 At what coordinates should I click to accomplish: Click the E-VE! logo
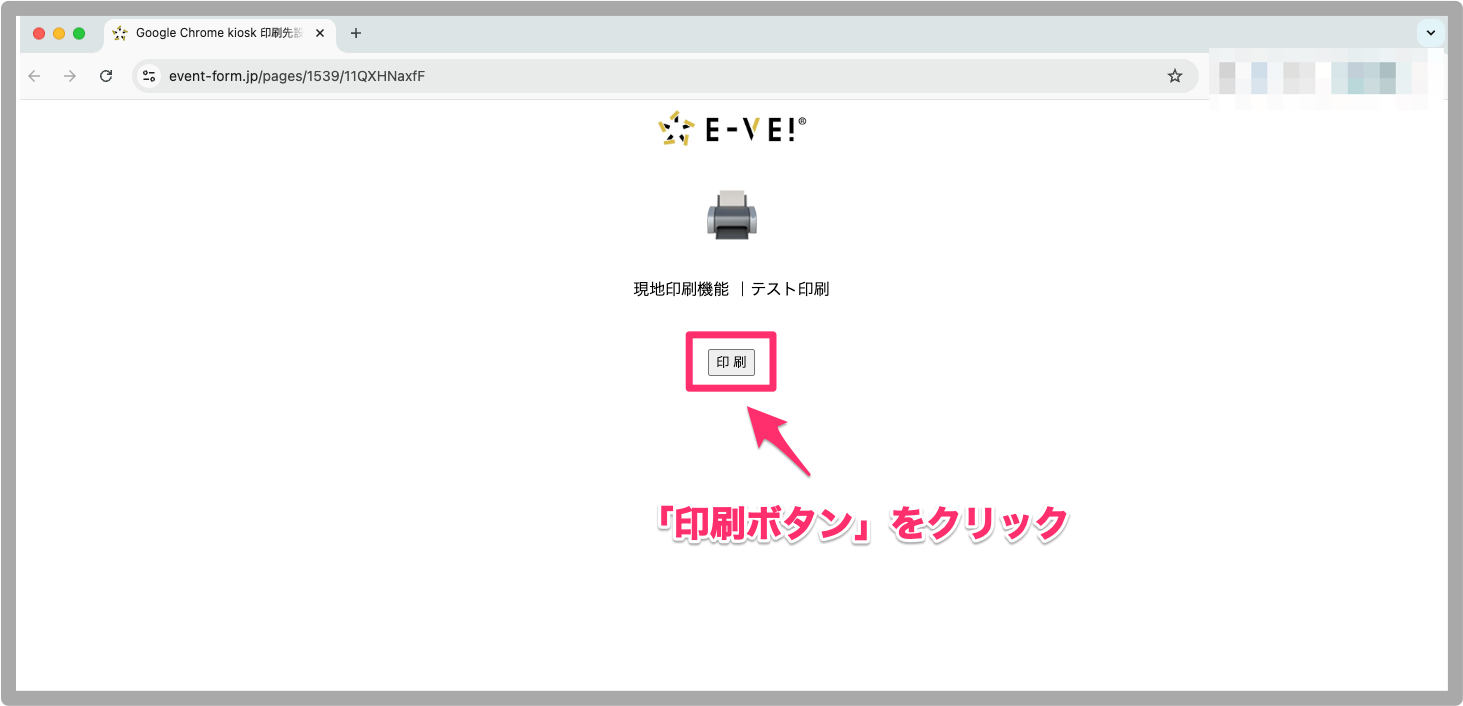(732, 128)
